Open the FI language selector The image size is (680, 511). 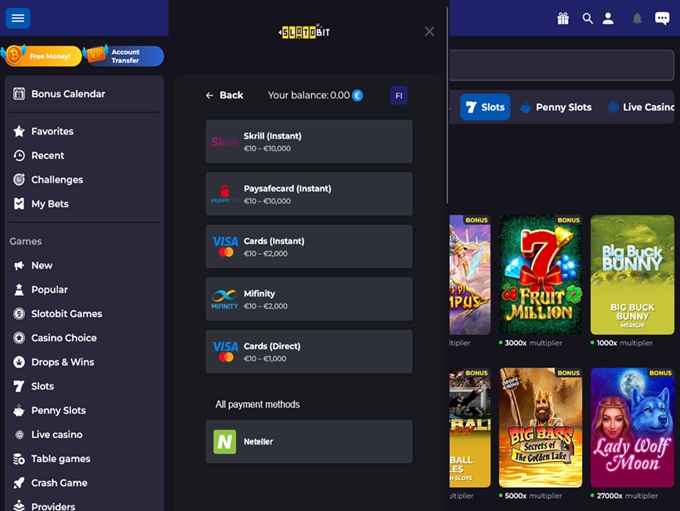pyautogui.click(x=399, y=95)
